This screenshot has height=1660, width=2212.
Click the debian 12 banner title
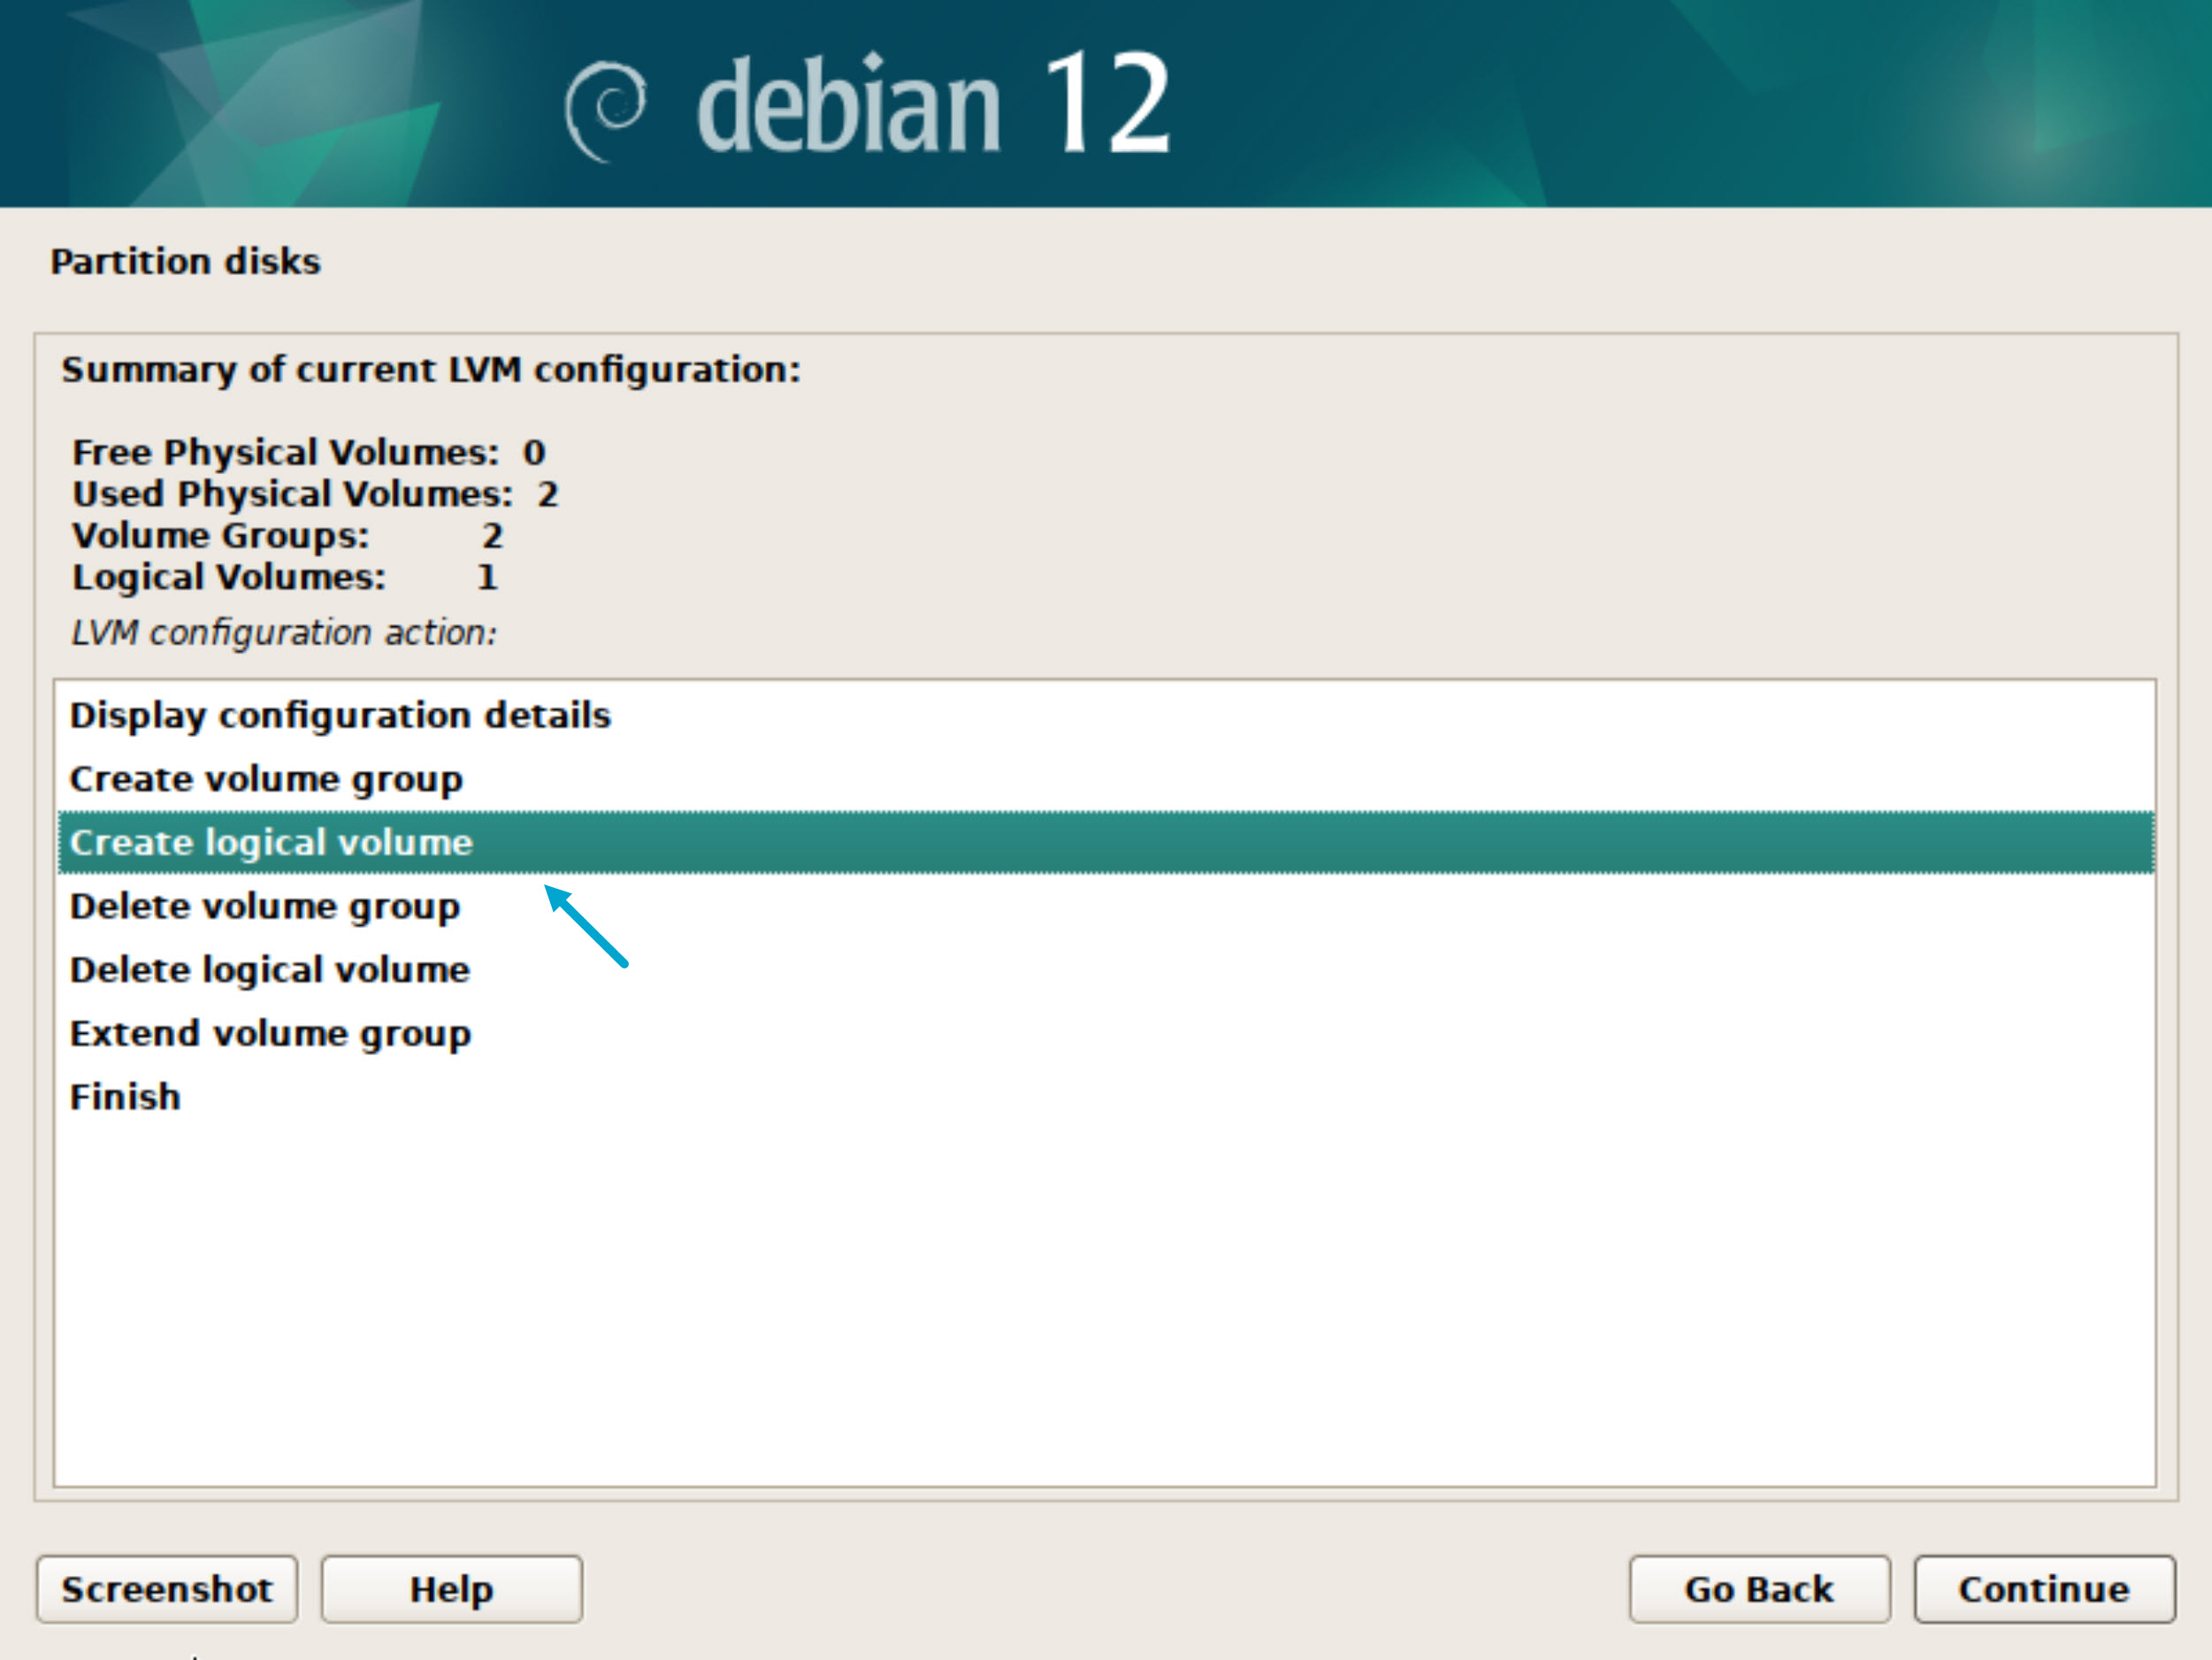pyautogui.click(x=932, y=104)
